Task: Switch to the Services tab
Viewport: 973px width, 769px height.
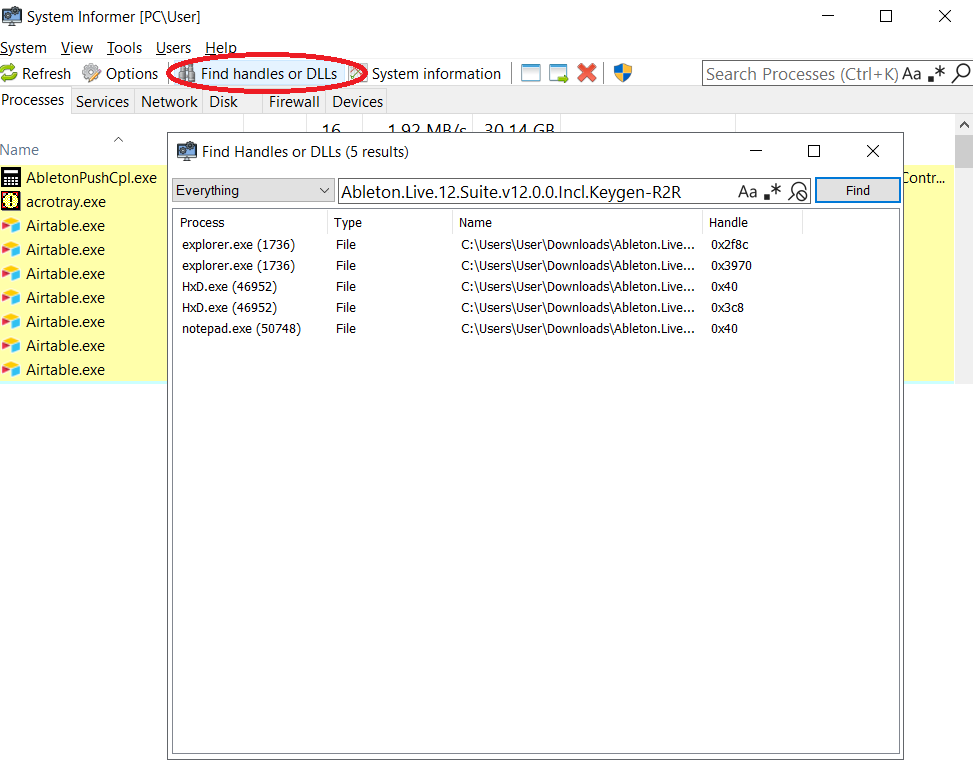Action: coord(102,102)
